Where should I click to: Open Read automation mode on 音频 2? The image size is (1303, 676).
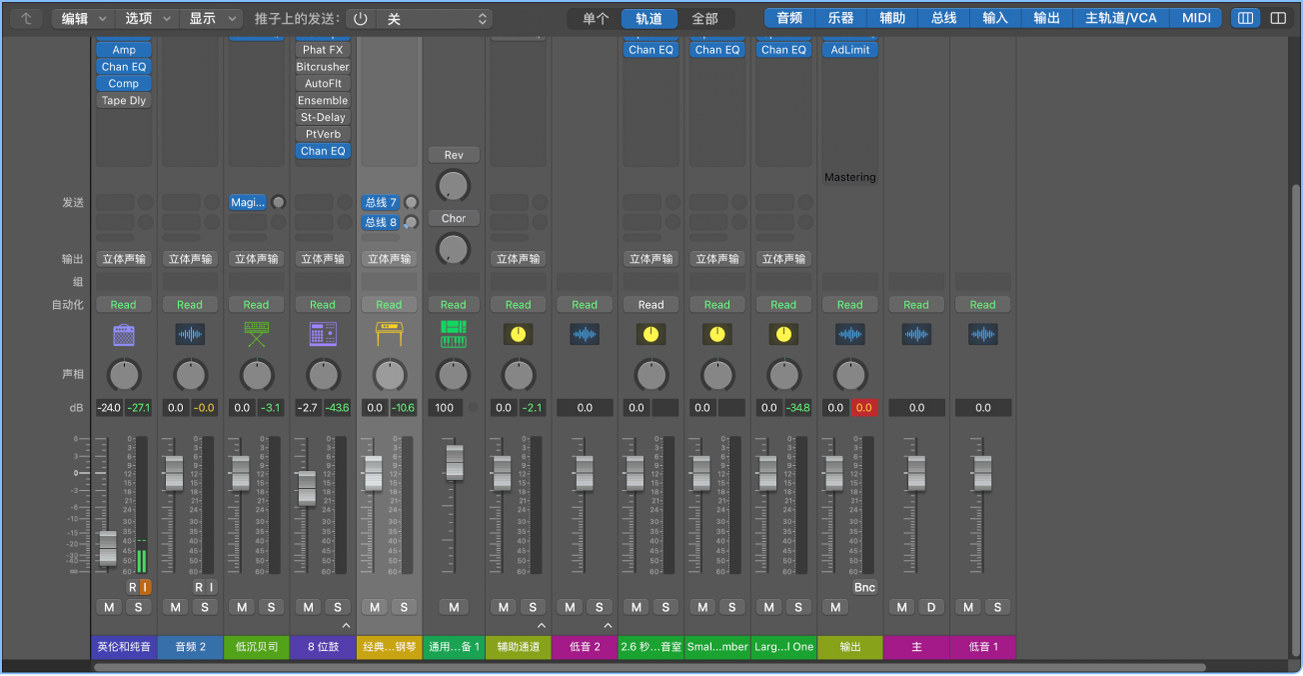pyautogui.click(x=190, y=305)
